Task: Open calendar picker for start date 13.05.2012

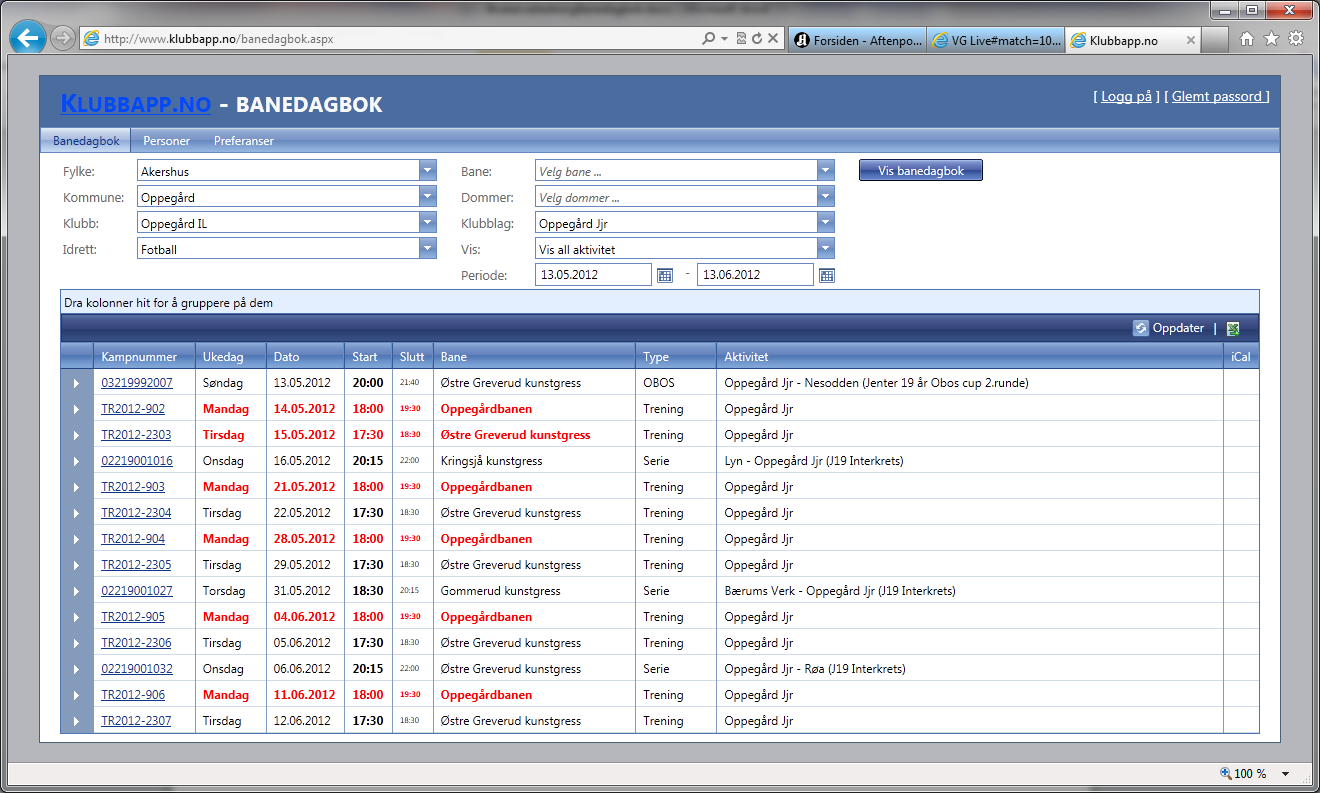Action: click(665, 275)
